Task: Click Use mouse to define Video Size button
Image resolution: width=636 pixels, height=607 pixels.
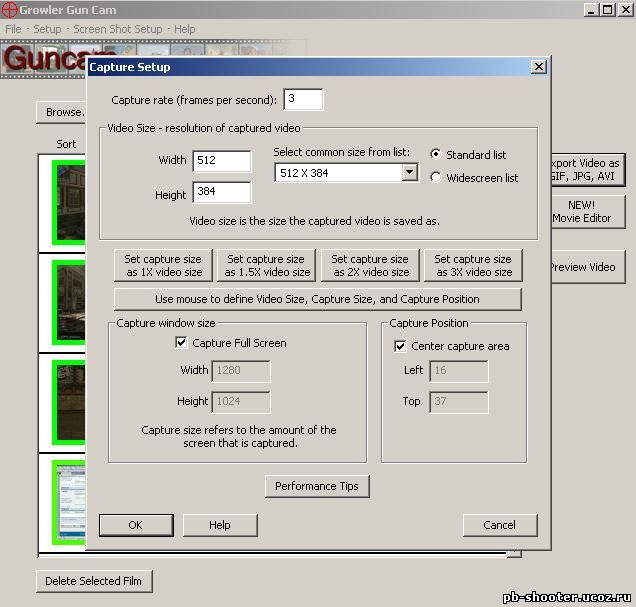Action: (x=318, y=299)
